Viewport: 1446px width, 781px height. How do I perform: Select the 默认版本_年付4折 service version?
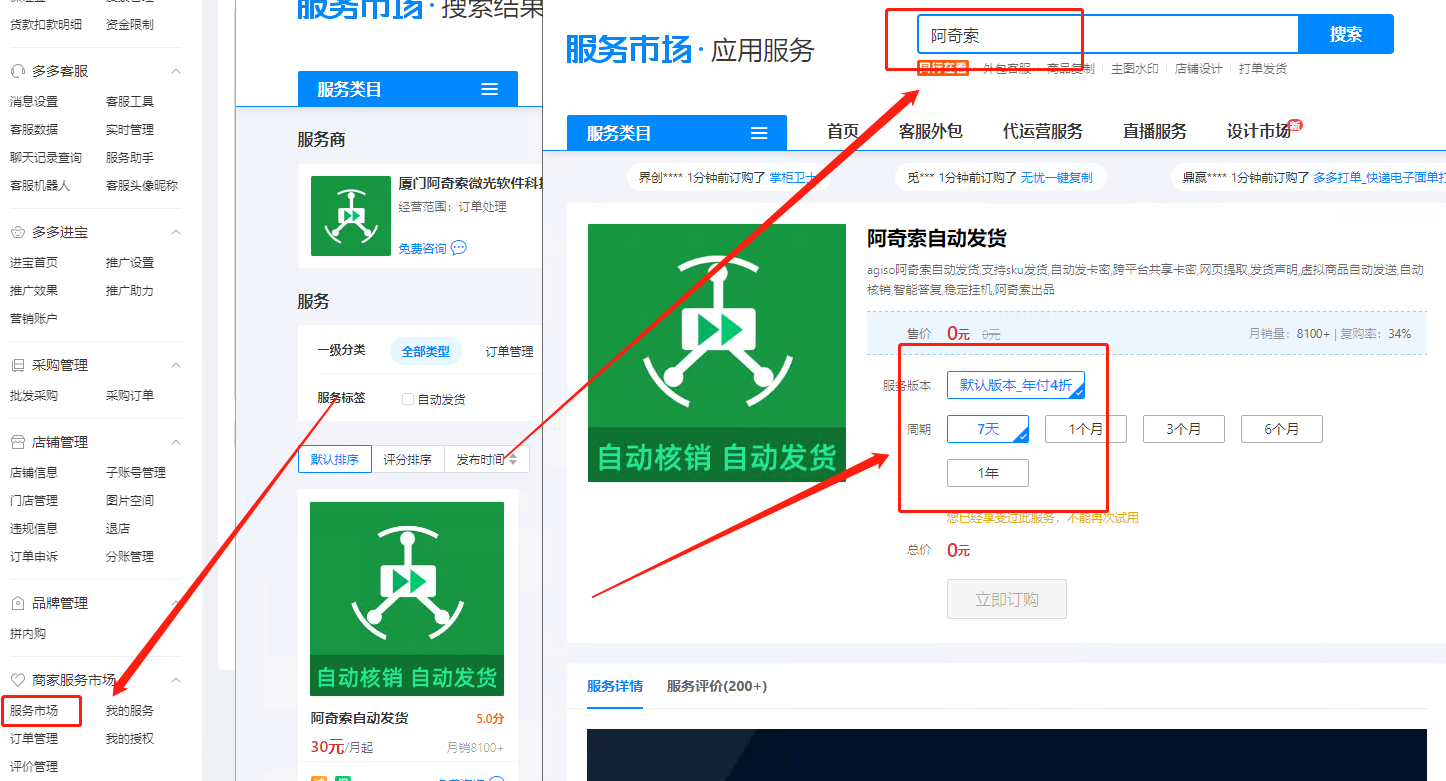(x=1016, y=385)
